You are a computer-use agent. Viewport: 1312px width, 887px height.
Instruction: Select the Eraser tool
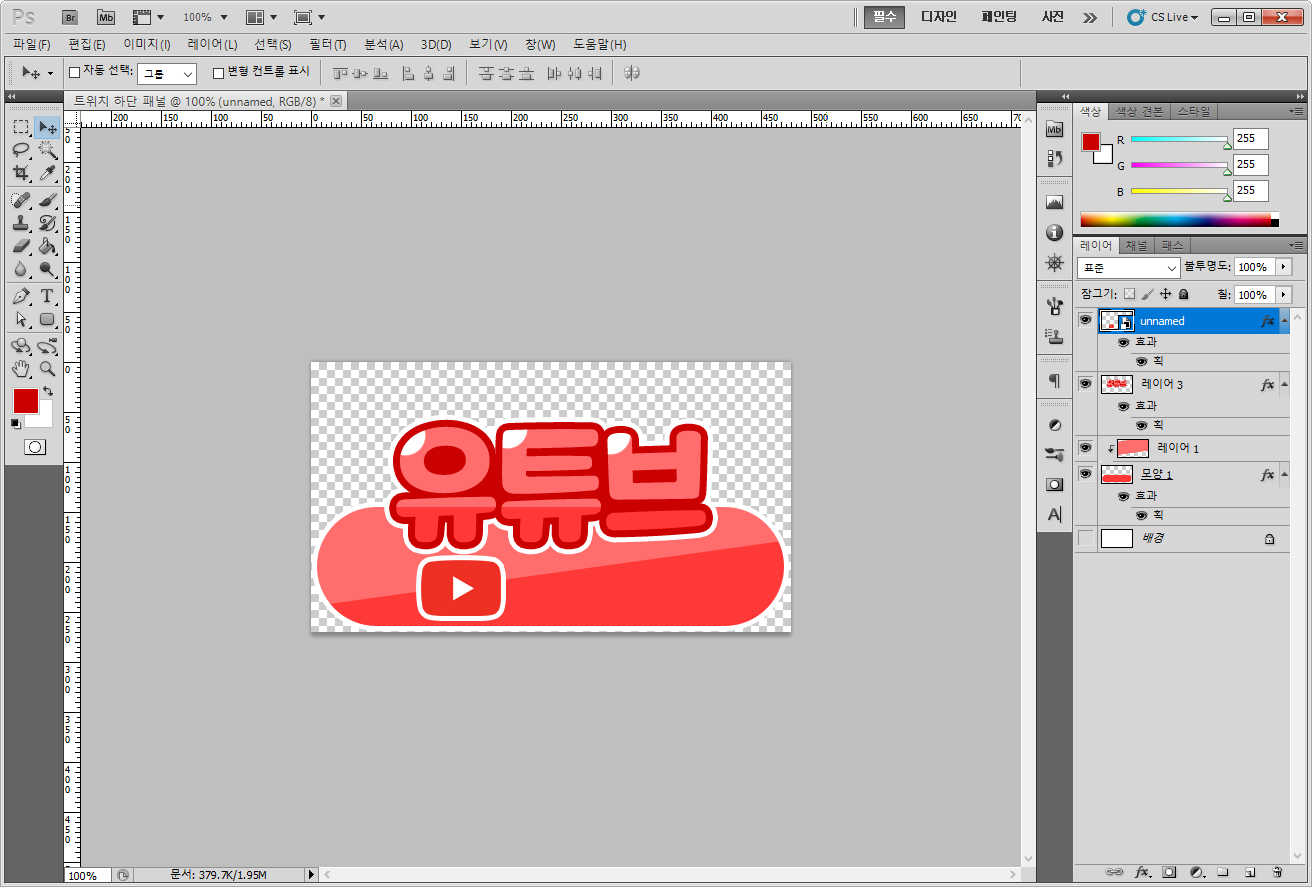point(21,246)
